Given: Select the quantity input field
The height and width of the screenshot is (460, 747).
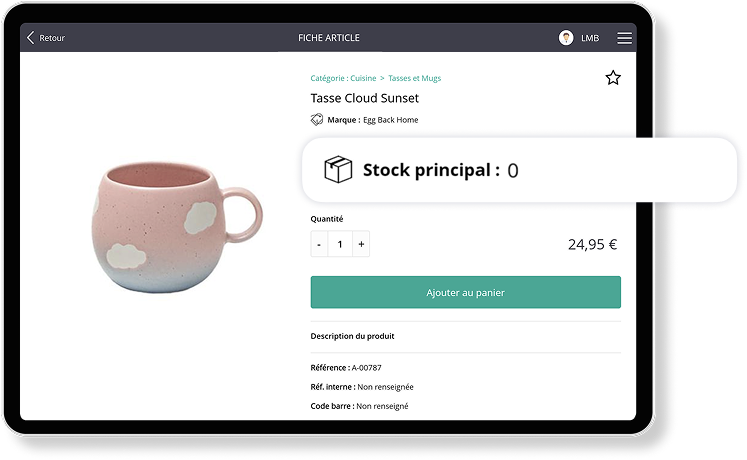Looking at the screenshot, I should coord(340,244).
